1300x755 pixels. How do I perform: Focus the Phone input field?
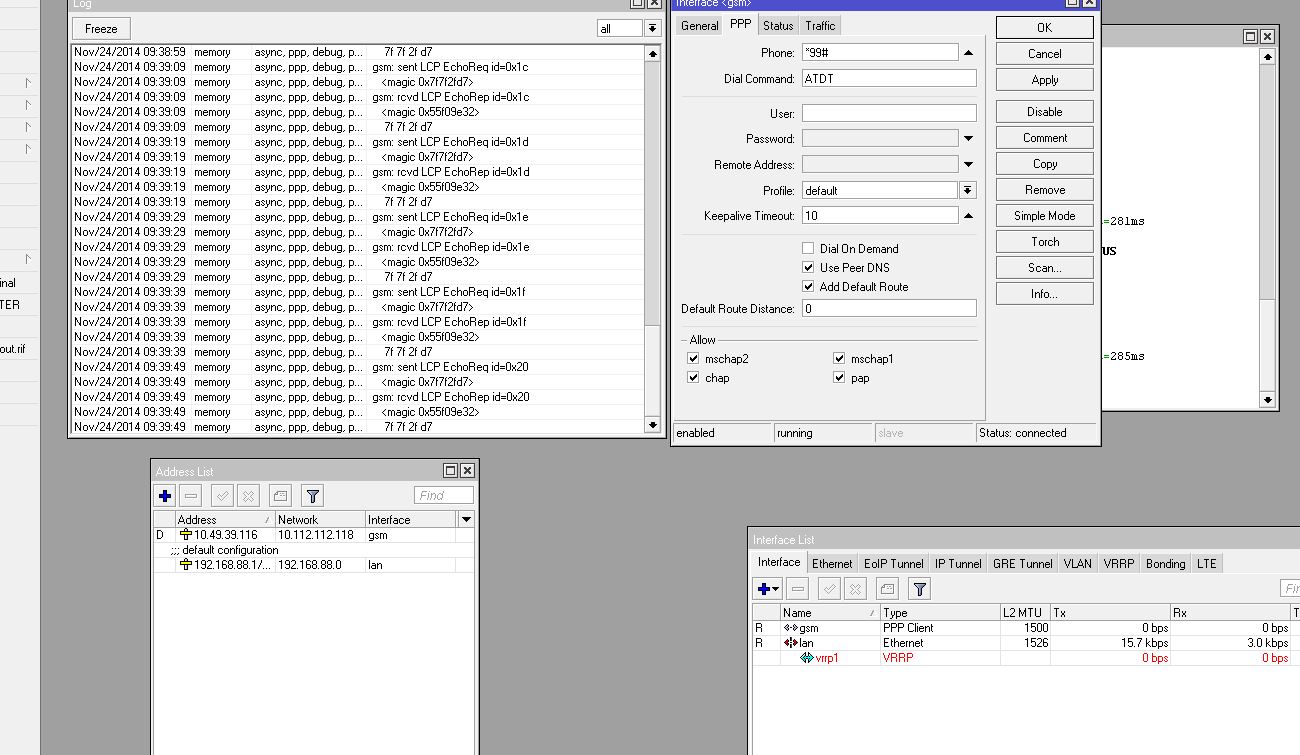tap(880, 53)
